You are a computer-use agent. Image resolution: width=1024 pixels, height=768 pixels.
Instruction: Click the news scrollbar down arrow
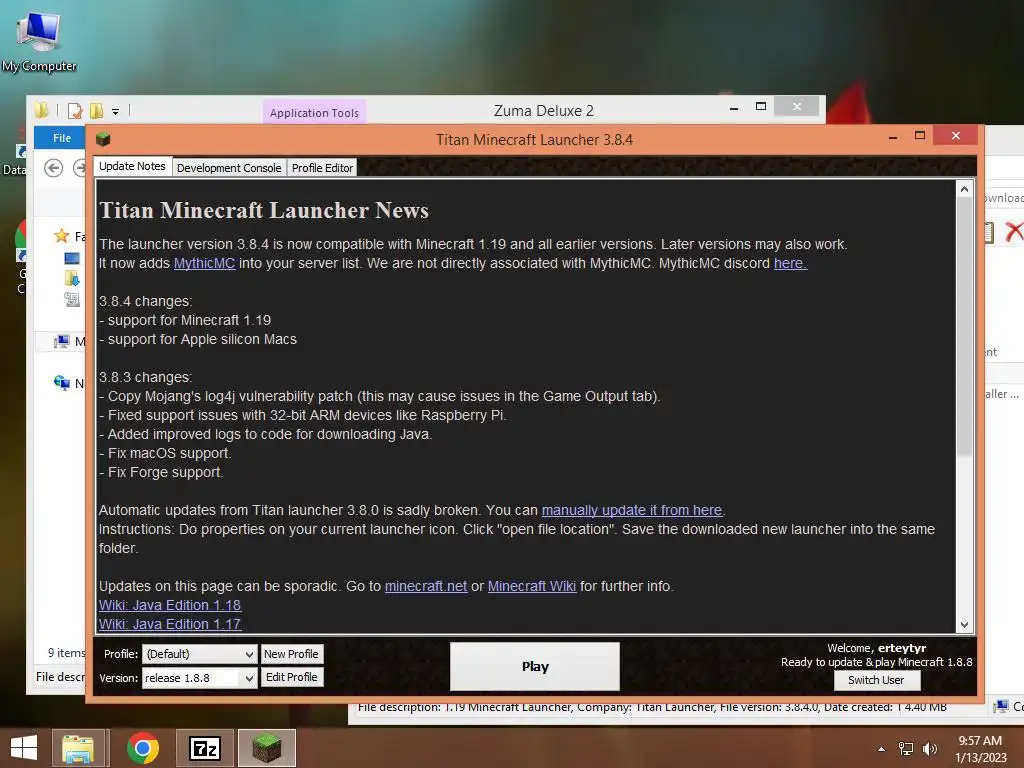pos(964,624)
